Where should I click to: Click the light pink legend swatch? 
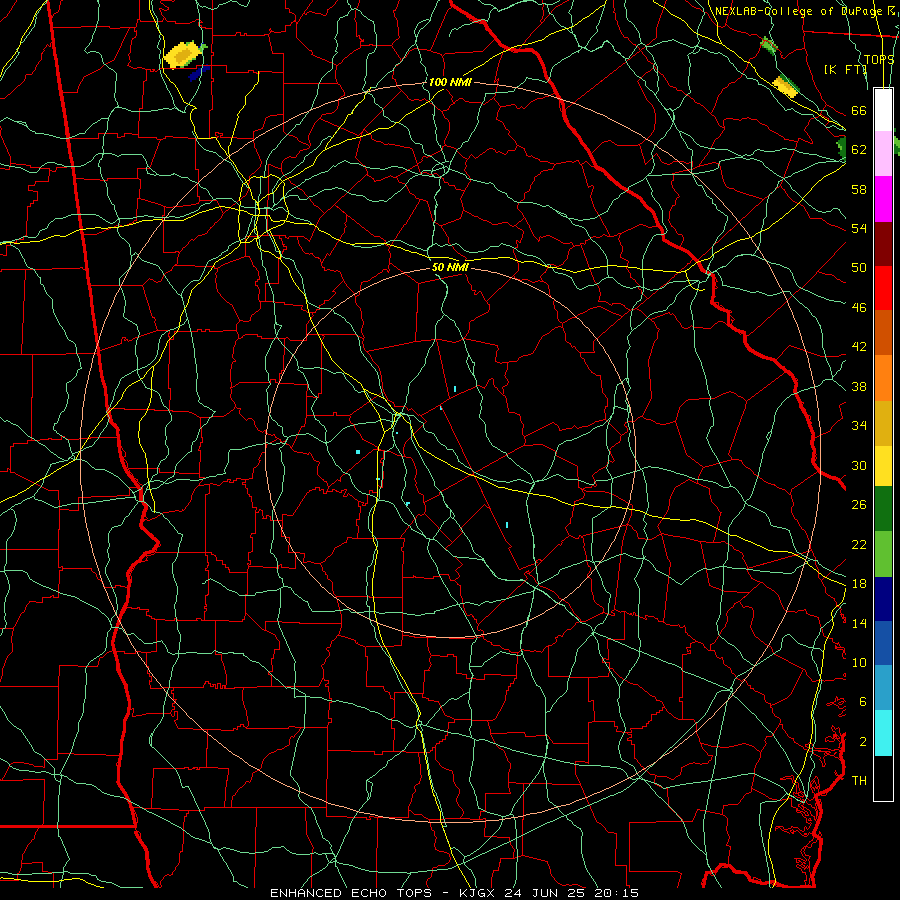point(883,153)
